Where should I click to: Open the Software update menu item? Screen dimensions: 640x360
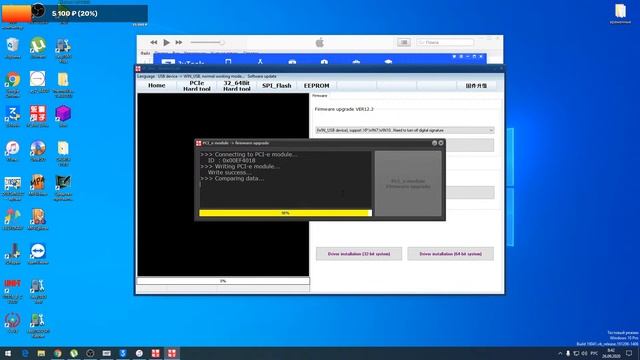coord(262,76)
